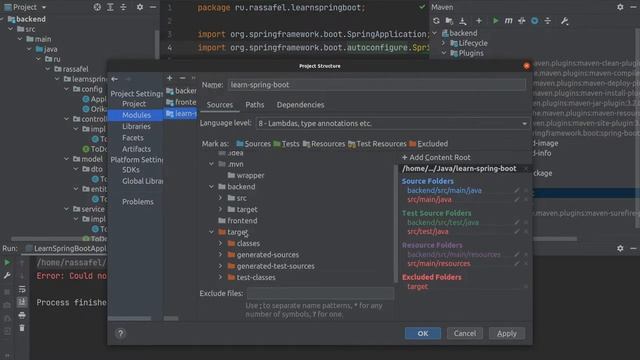Open Facets settings section

pyautogui.click(x=133, y=138)
